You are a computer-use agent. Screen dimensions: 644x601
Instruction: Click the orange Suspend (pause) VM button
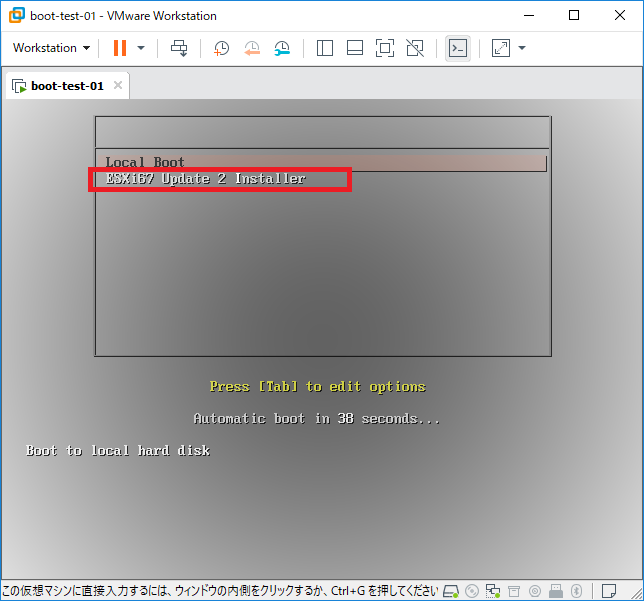pos(120,48)
